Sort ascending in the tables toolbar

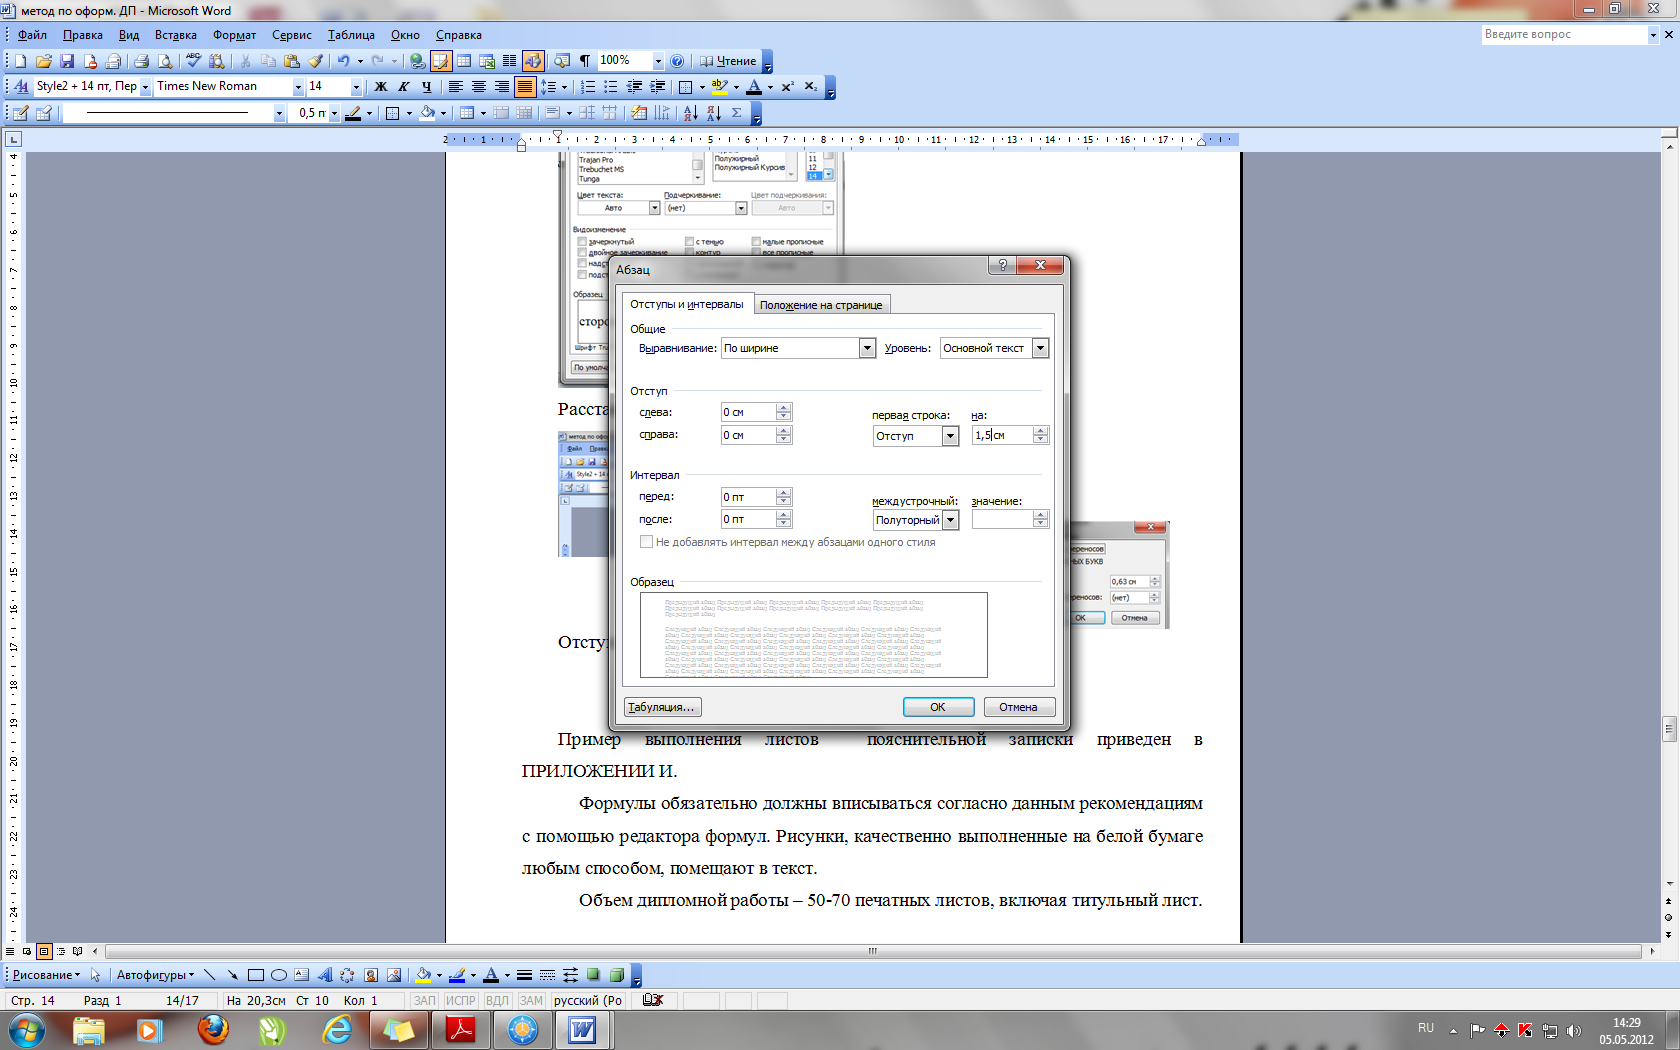point(690,113)
